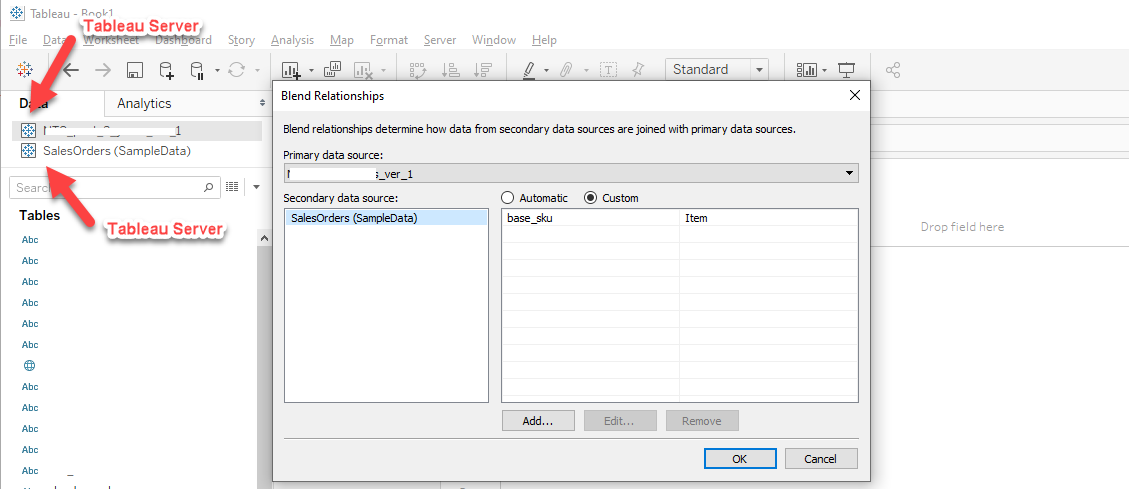Image resolution: width=1129 pixels, height=489 pixels.
Task: Click the Tableau start page logo icon
Action: point(24,70)
